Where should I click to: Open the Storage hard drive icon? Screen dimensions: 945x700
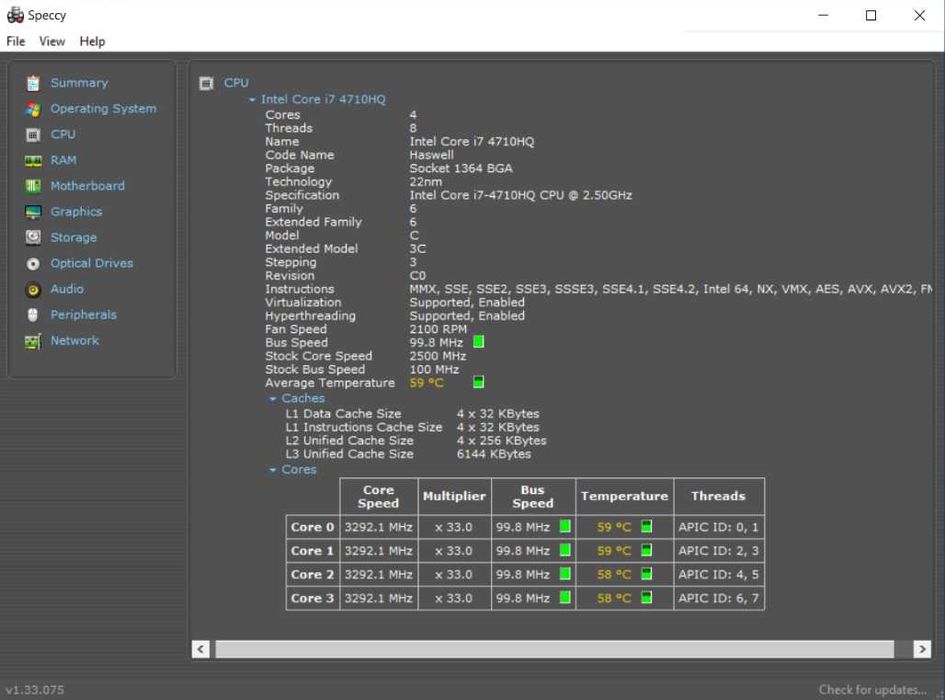[33, 238]
